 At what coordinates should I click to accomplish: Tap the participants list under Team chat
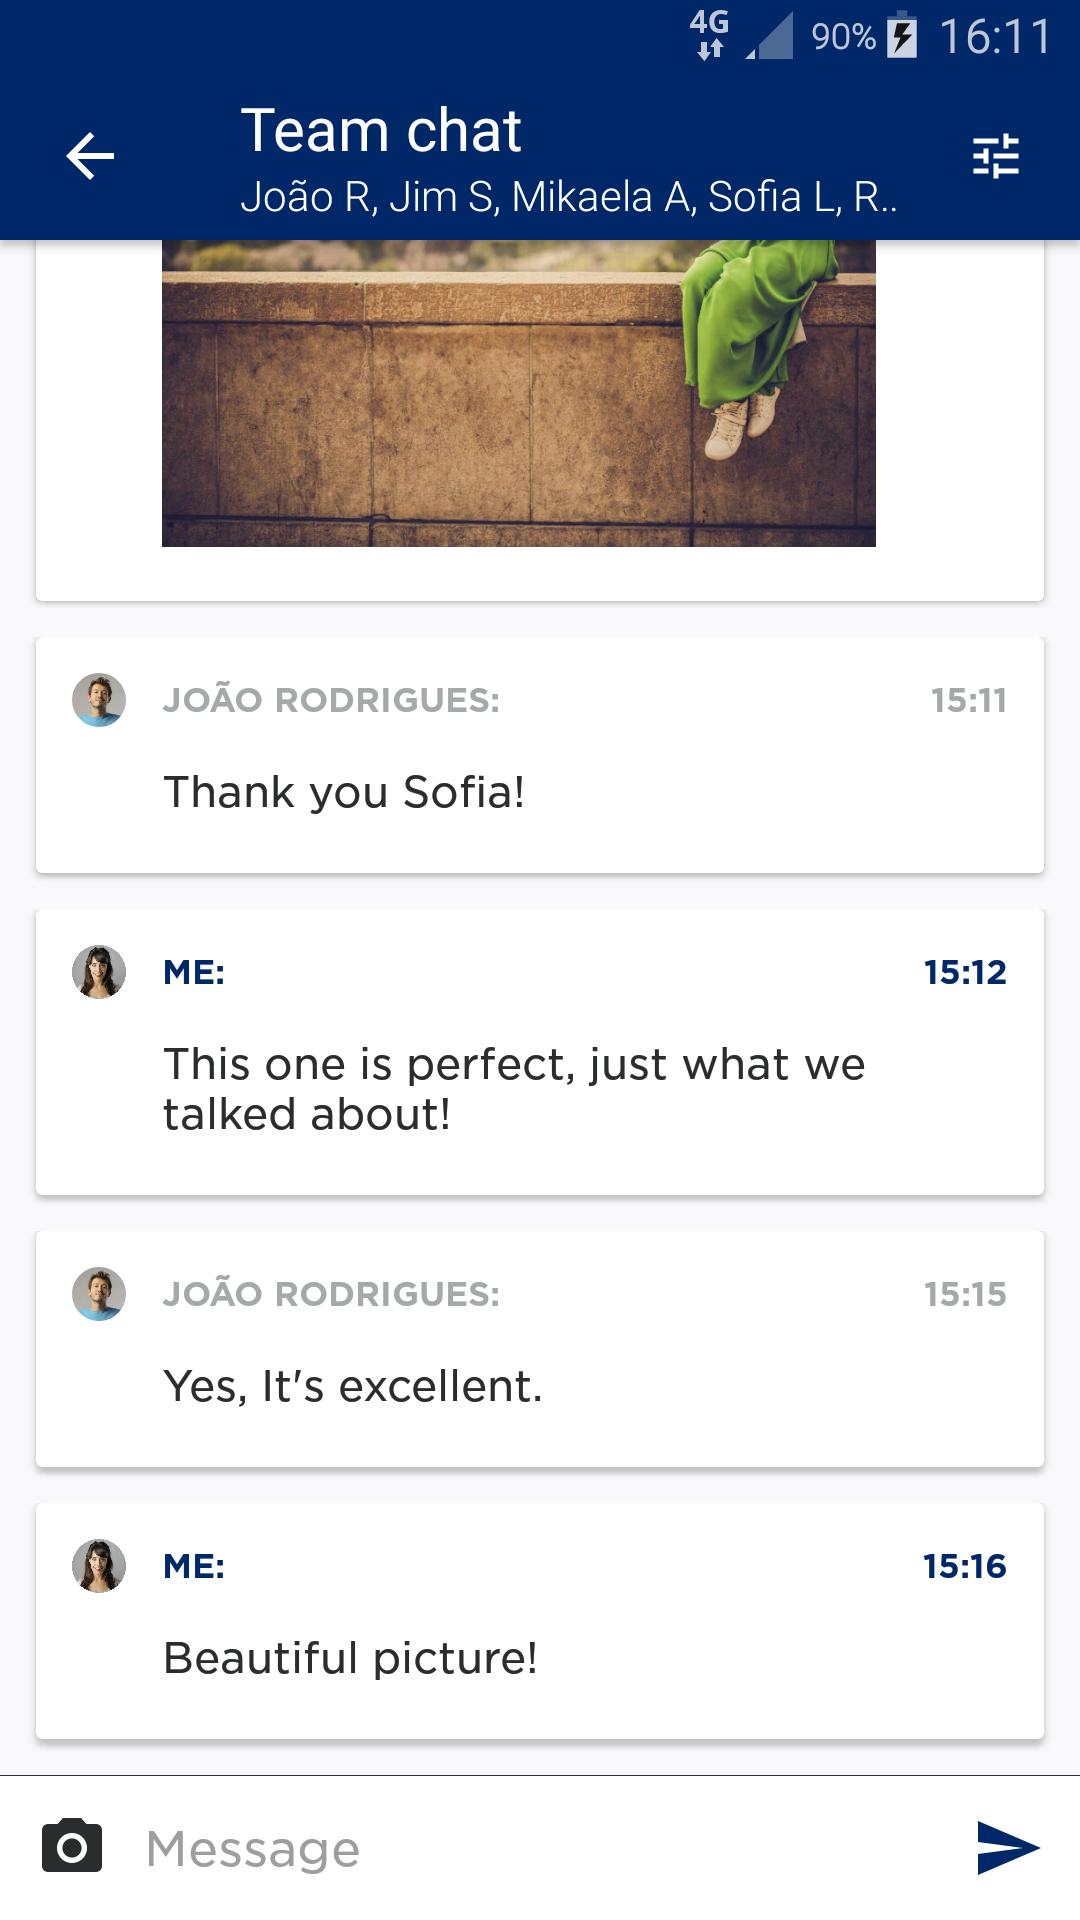[568, 197]
